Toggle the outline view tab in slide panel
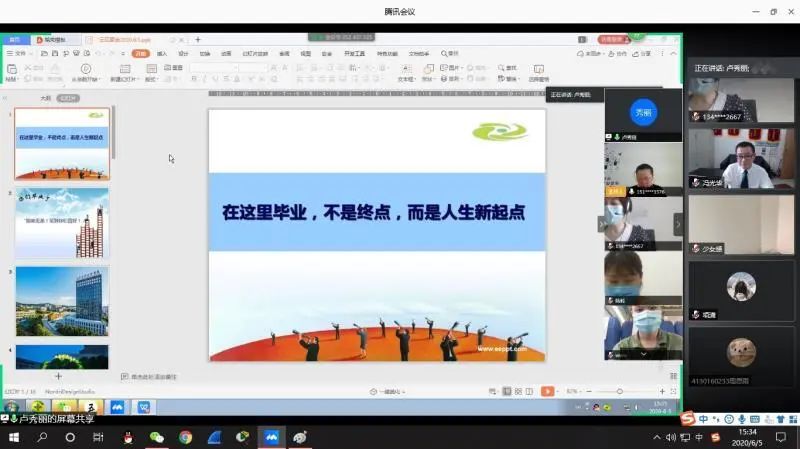Viewport: 800px width, 449px height. click(45, 99)
